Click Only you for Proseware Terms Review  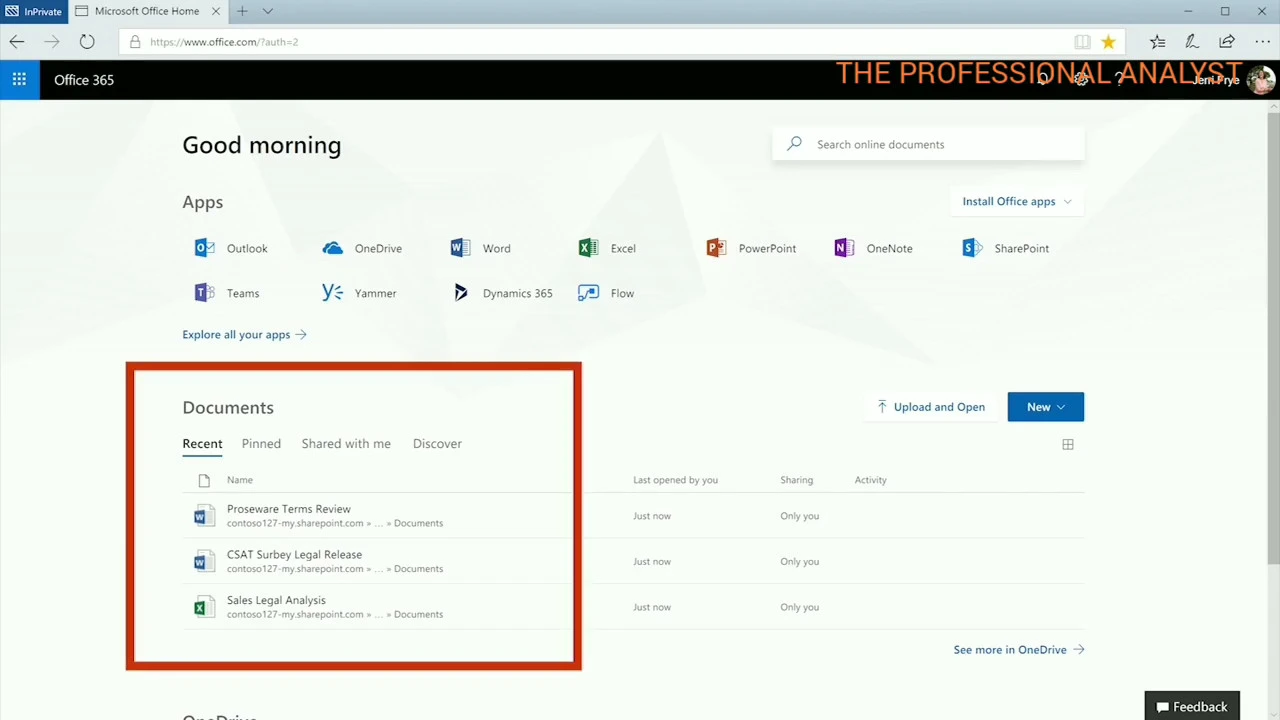coord(800,516)
